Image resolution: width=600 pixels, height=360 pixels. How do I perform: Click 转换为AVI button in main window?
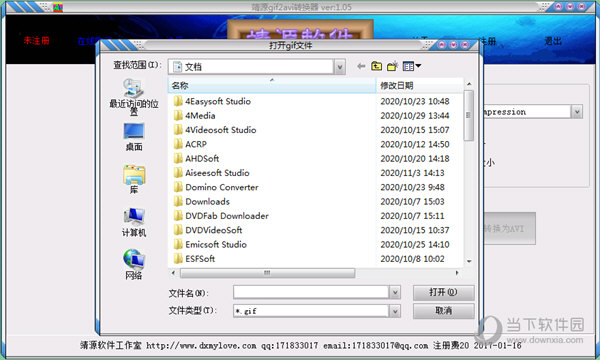[x=509, y=229]
